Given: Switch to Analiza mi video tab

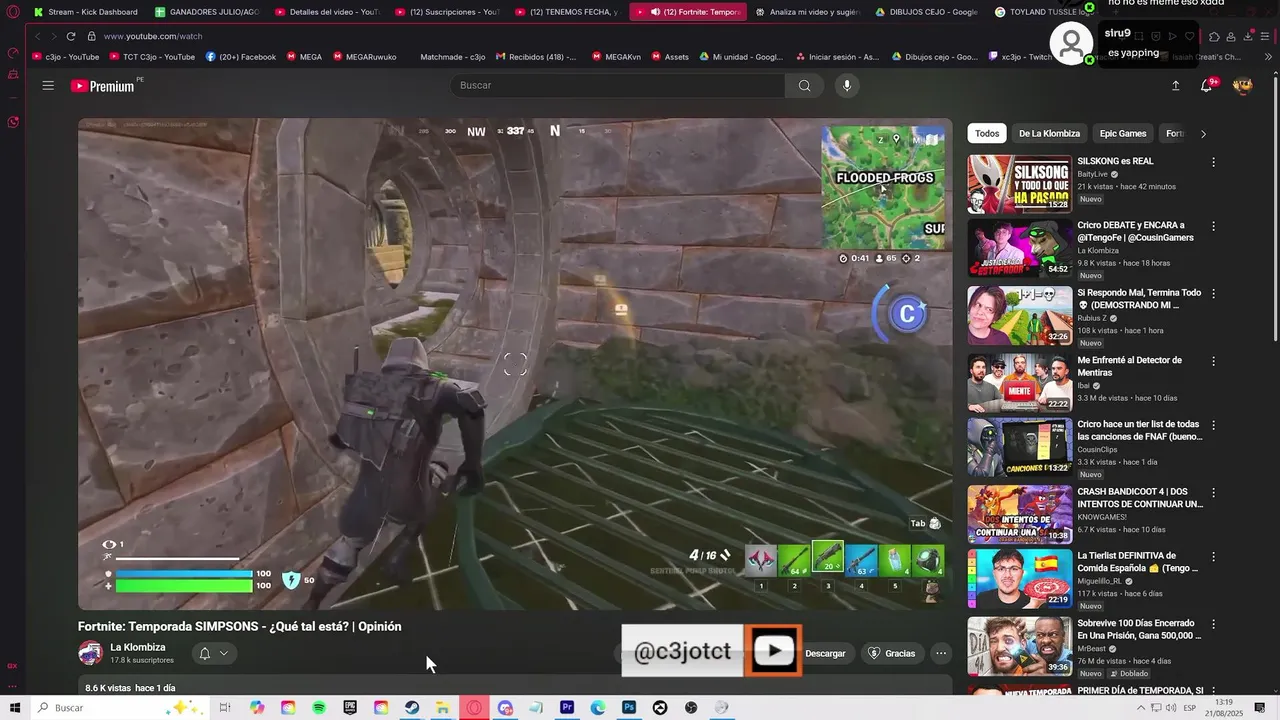Looking at the screenshot, I should click(807, 12).
